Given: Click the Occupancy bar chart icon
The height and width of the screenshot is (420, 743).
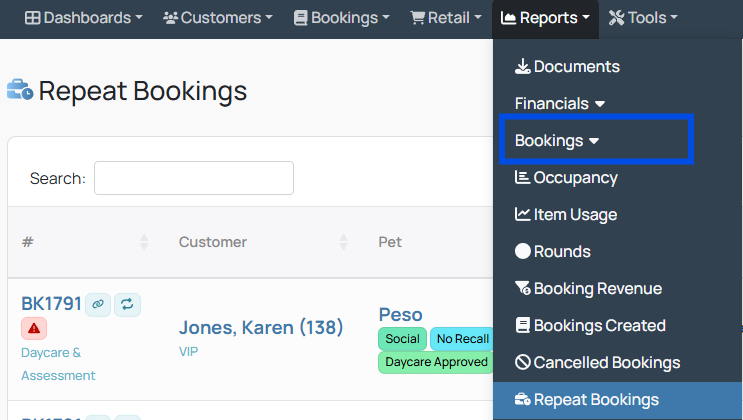Looking at the screenshot, I should click(x=522, y=177).
